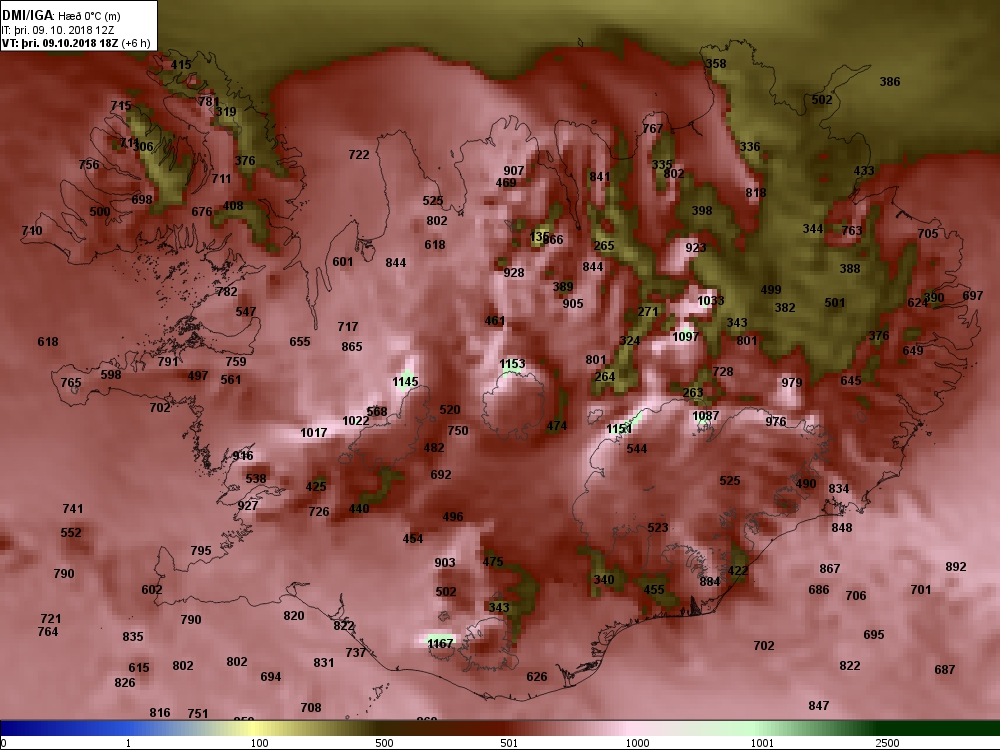Click the map value '884'
Screen dimensions: 1000x750
[710, 582]
